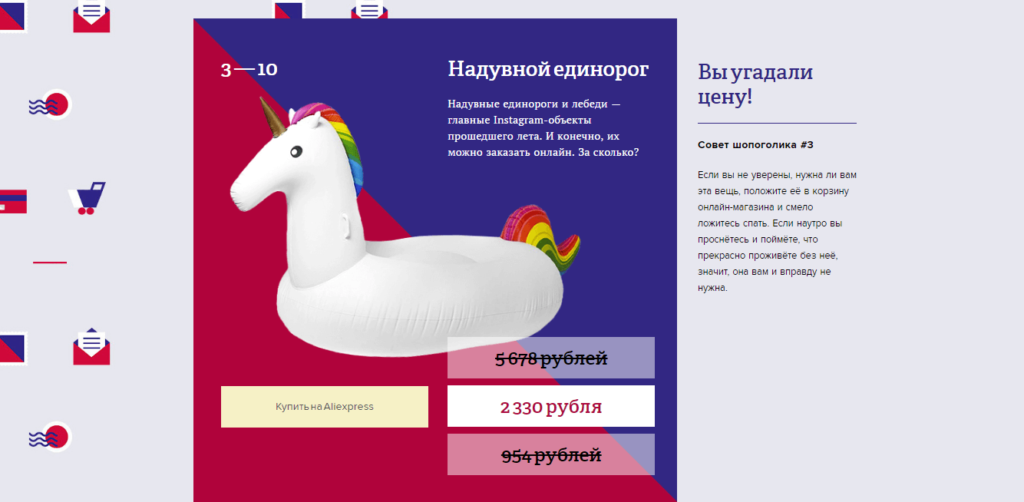Click the wave-circle icon at the bottom left

point(48,436)
